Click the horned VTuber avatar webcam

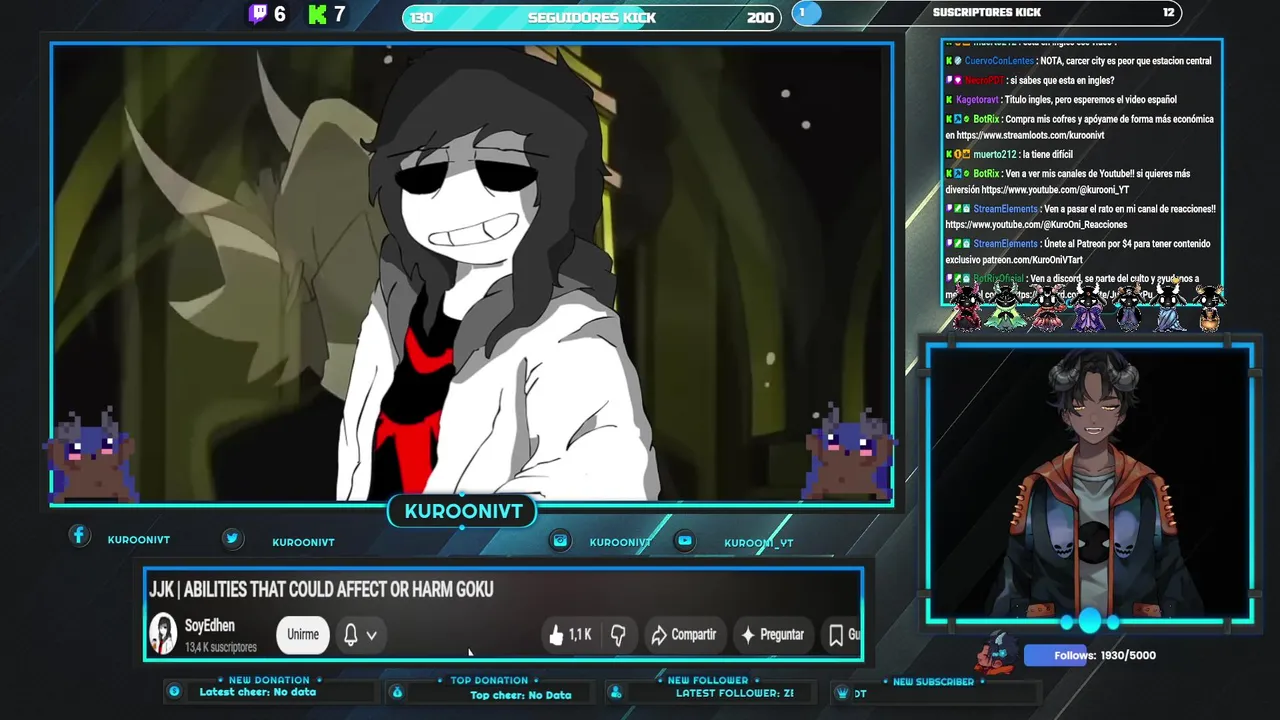1090,485
